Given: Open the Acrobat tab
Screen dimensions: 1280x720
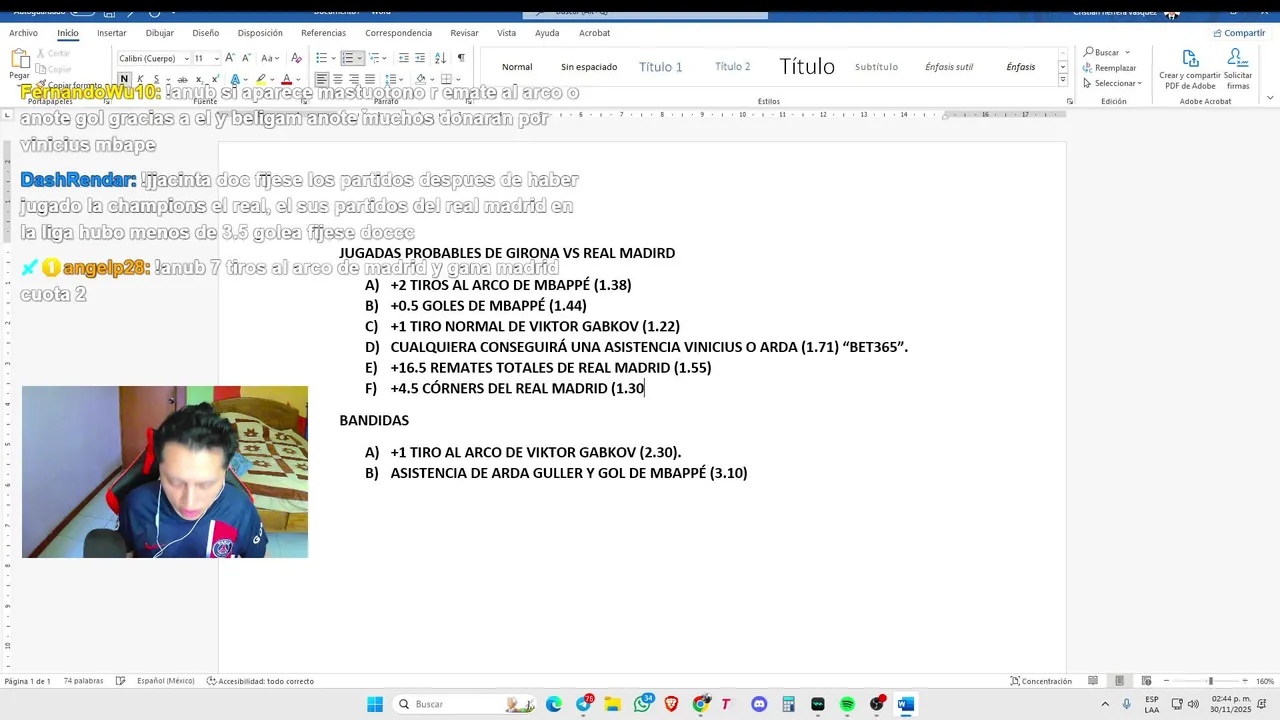Looking at the screenshot, I should (594, 33).
